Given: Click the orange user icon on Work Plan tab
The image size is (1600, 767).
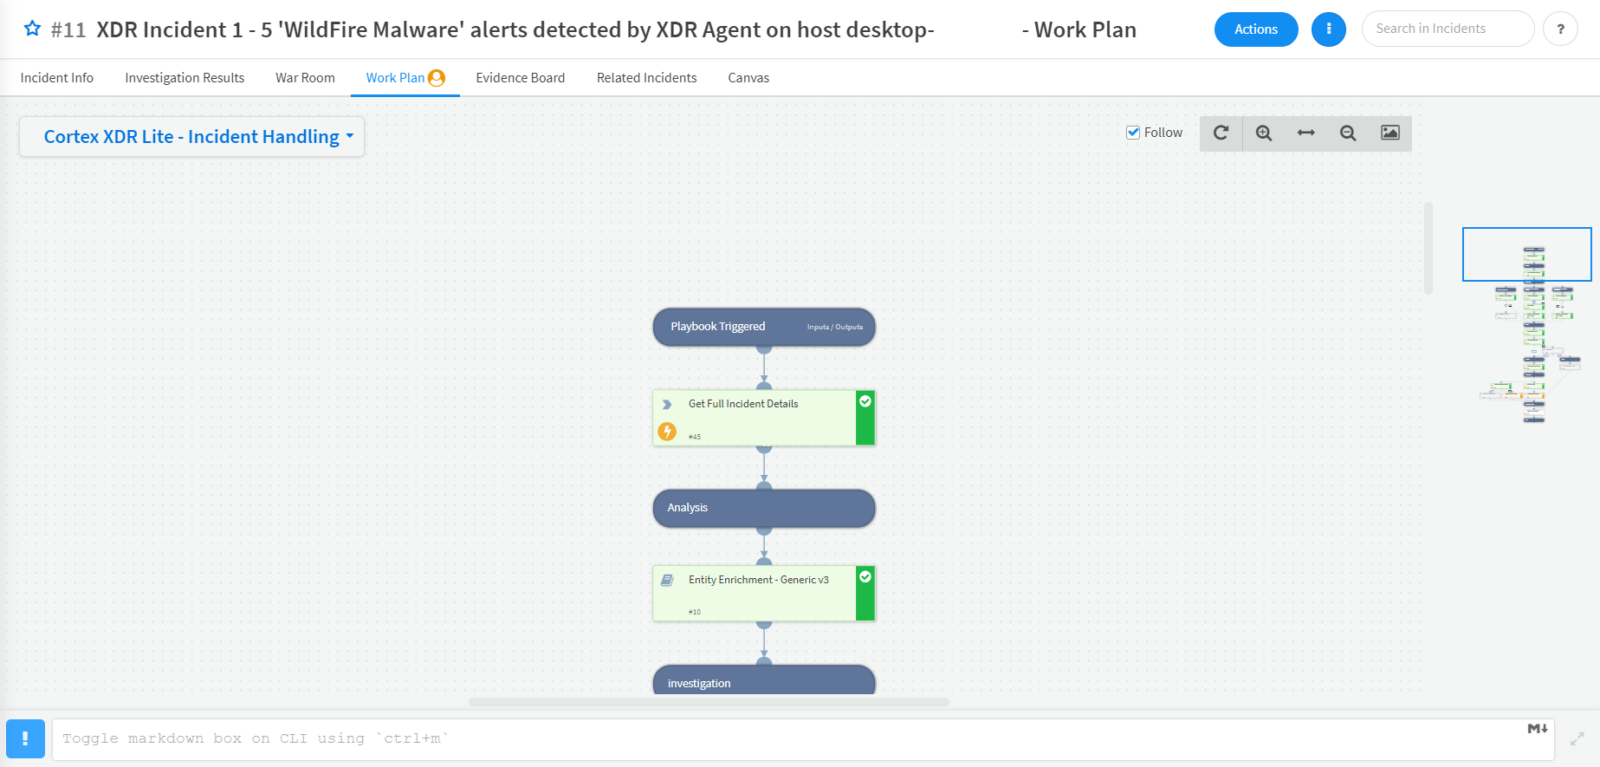Looking at the screenshot, I should point(436,78).
